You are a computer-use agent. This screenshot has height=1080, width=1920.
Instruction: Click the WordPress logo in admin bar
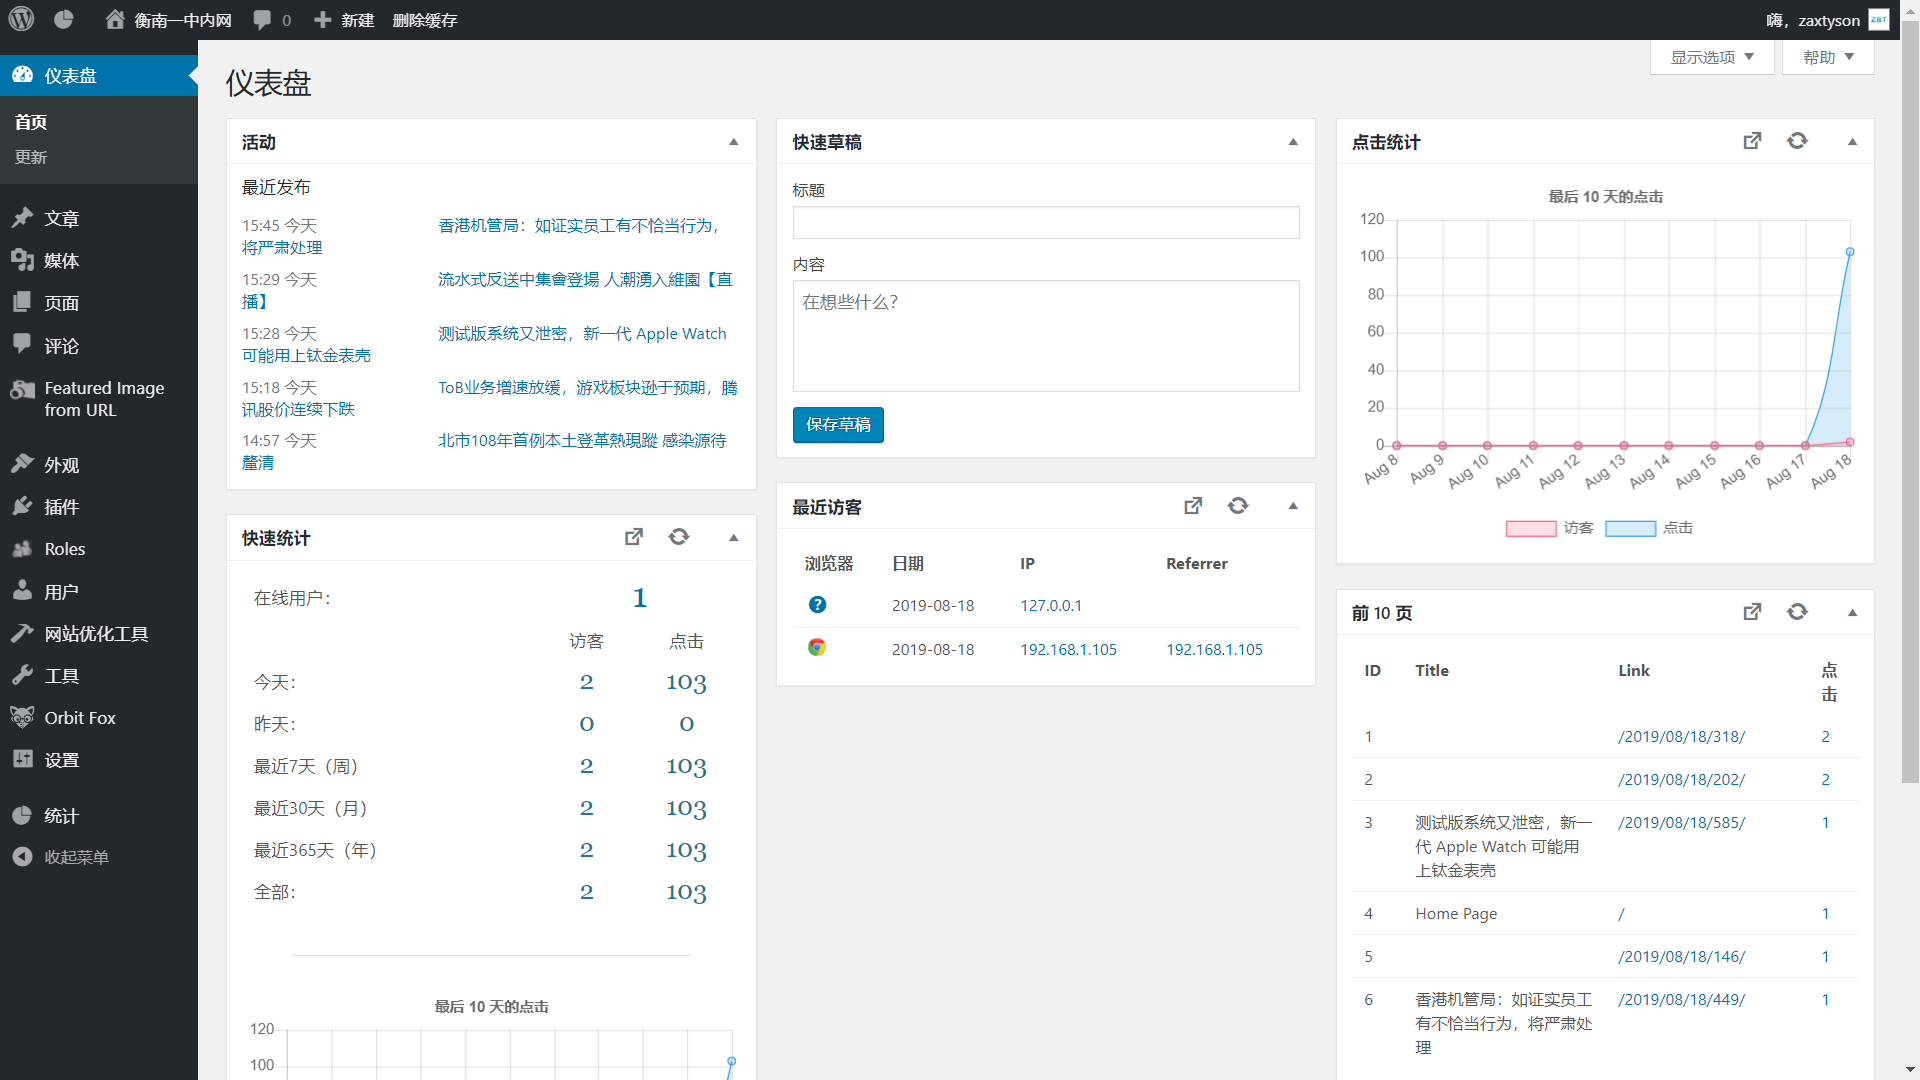[22, 19]
